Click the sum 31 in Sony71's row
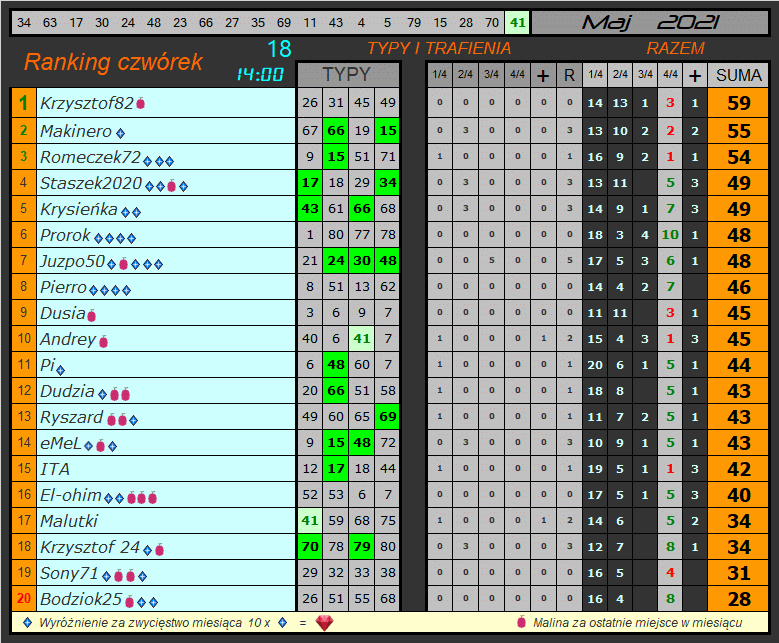The width and height of the screenshot is (779, 643). click(738, 573)
